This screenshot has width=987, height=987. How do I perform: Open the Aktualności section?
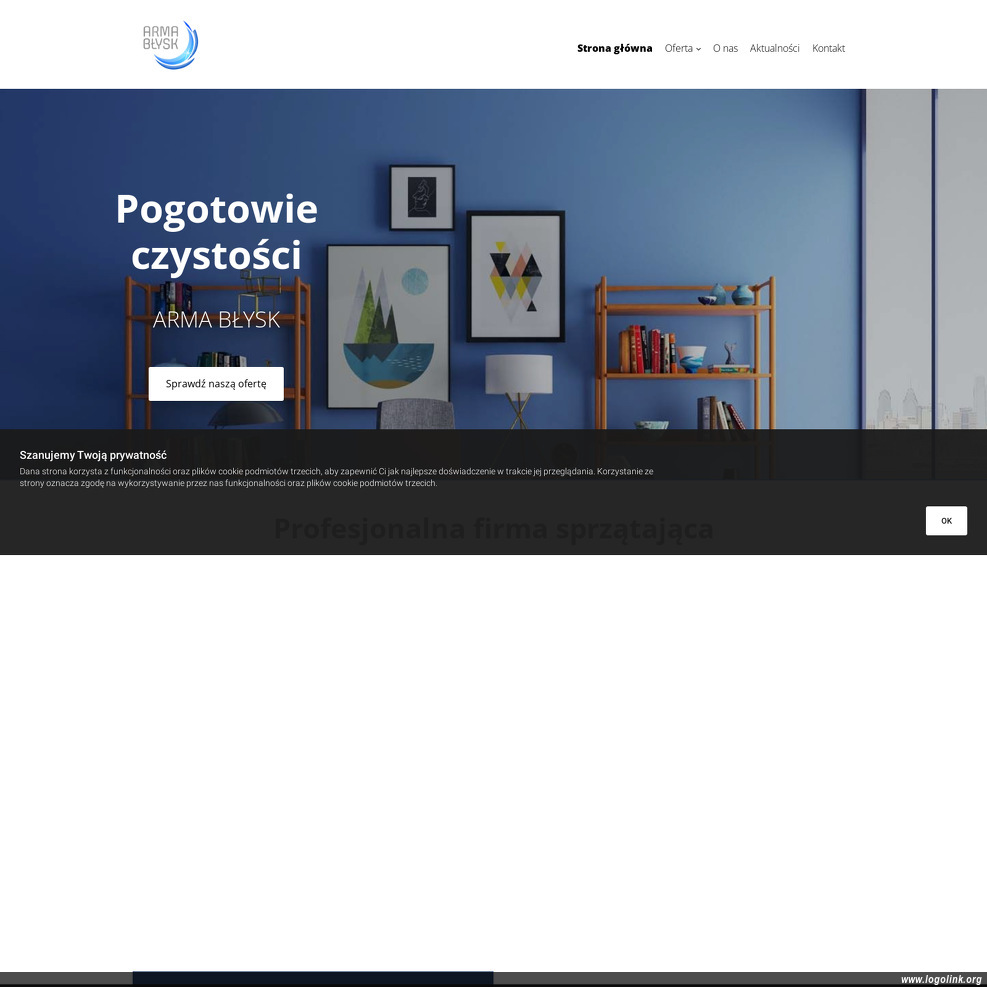tap(774, 48)
